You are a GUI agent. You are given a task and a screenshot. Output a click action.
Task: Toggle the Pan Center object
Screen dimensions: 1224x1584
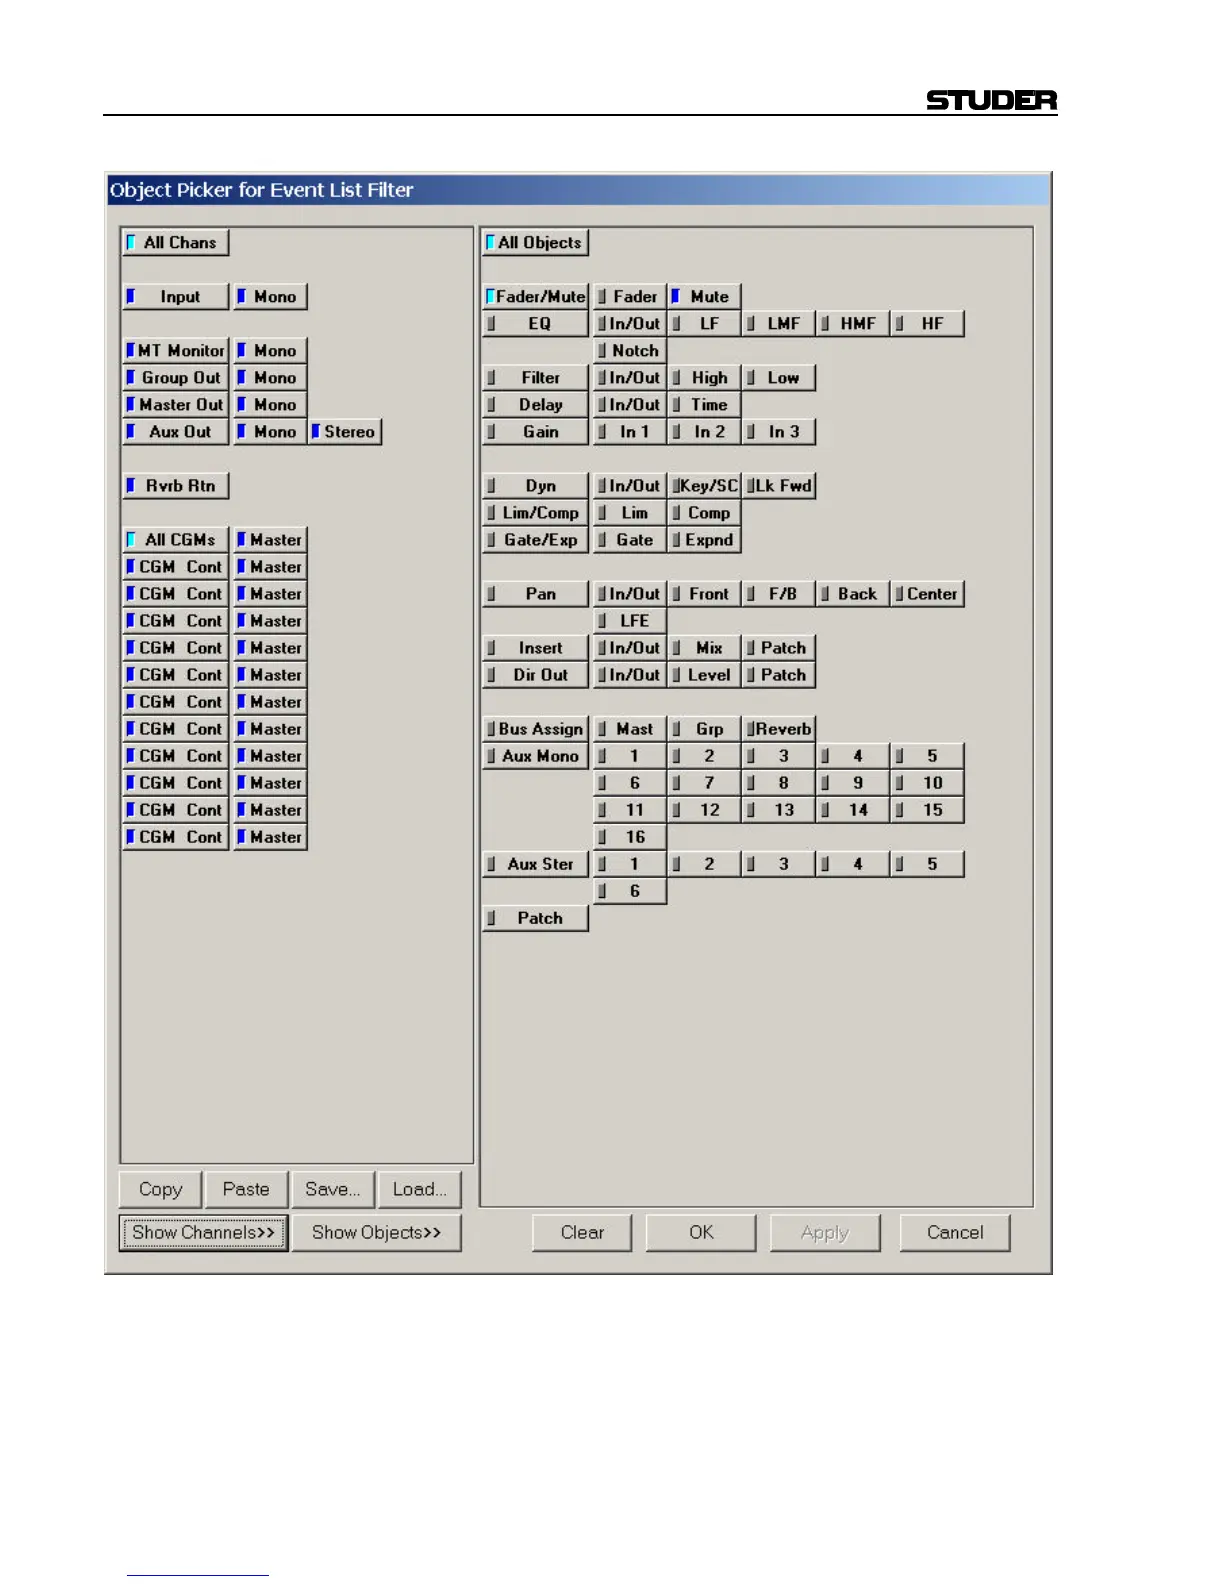point(928,594)
